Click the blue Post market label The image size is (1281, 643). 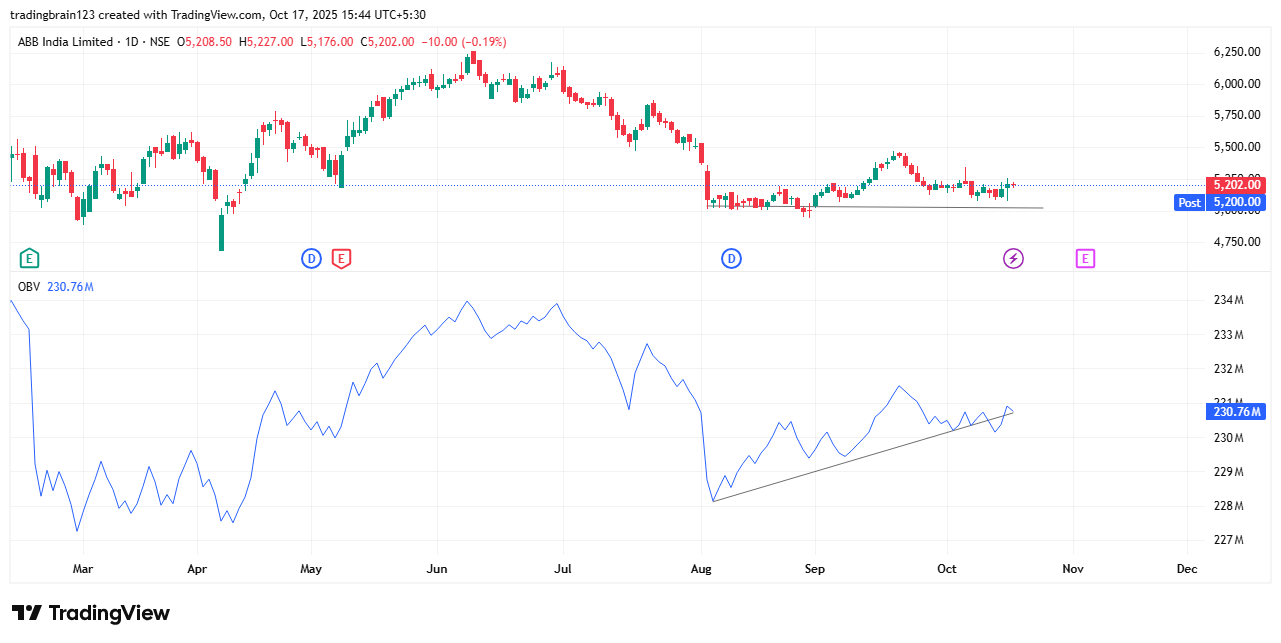coord(1189,202)
